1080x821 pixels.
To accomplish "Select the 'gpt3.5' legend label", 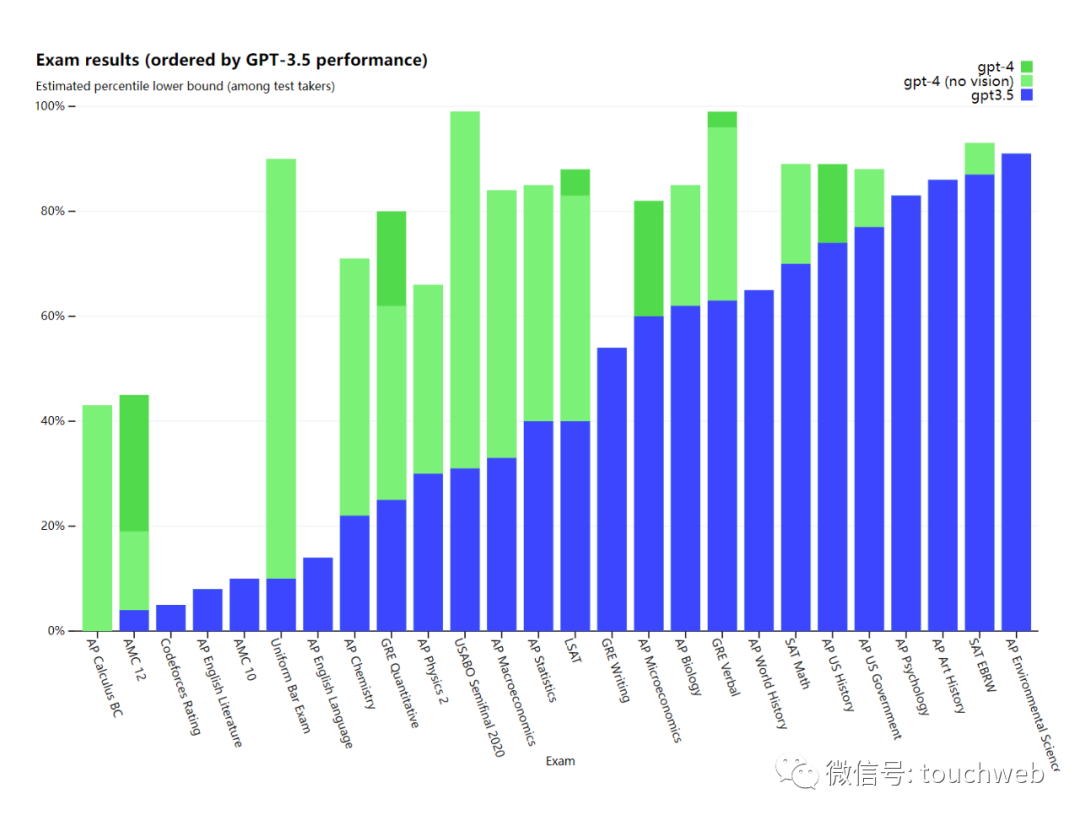I will click(x=992, y=95).
